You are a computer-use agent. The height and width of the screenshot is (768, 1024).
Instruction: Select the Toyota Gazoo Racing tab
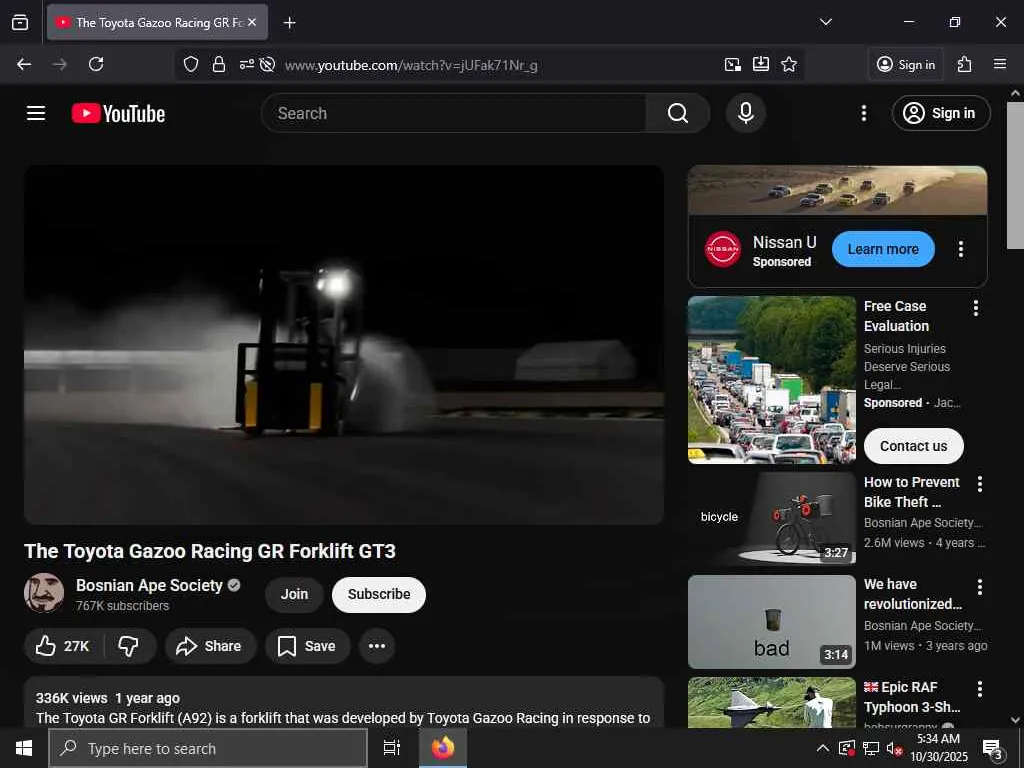click(x=157, y=22)
